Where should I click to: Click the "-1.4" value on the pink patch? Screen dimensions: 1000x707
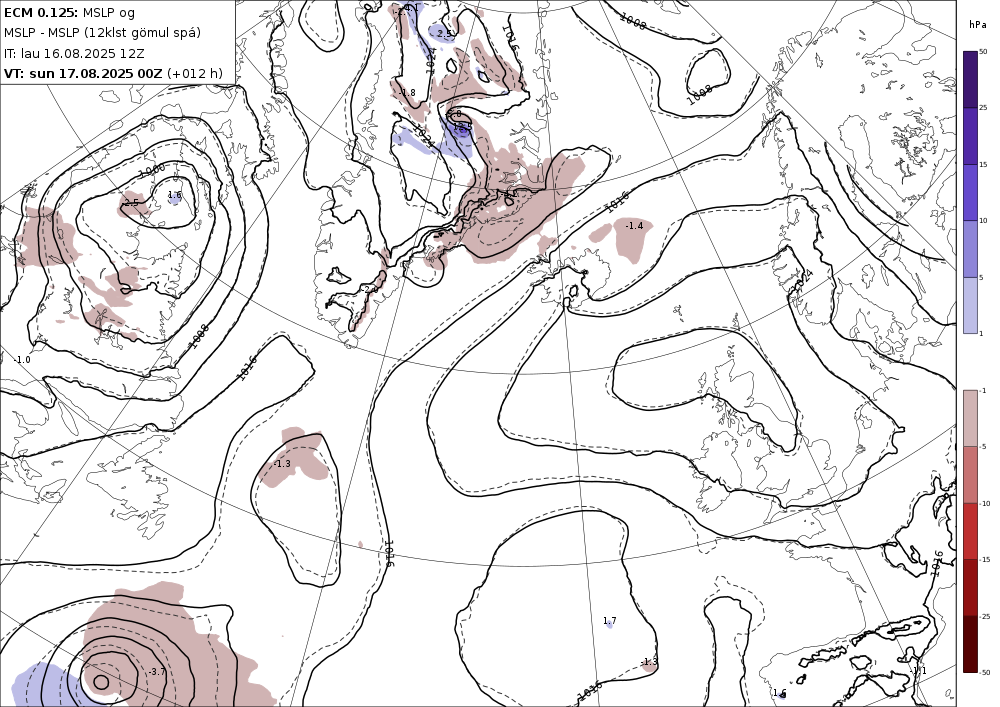pos(634,226)
